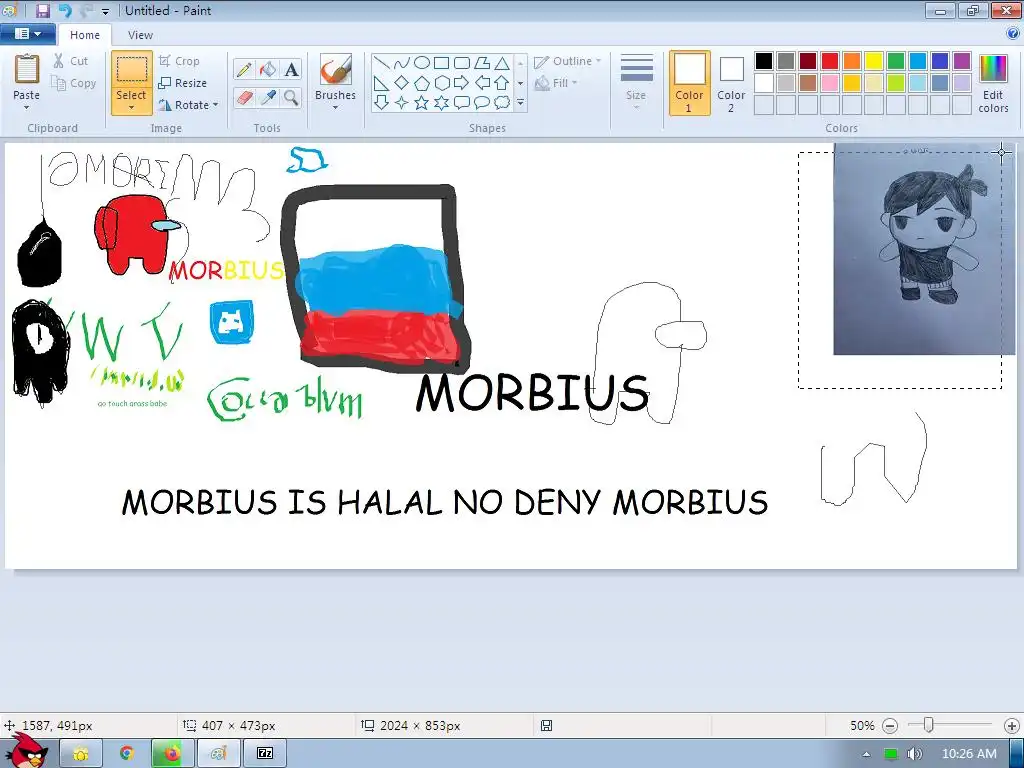Click the Resize button
The image size is (1024, 768).
click(x=182, y=83)
